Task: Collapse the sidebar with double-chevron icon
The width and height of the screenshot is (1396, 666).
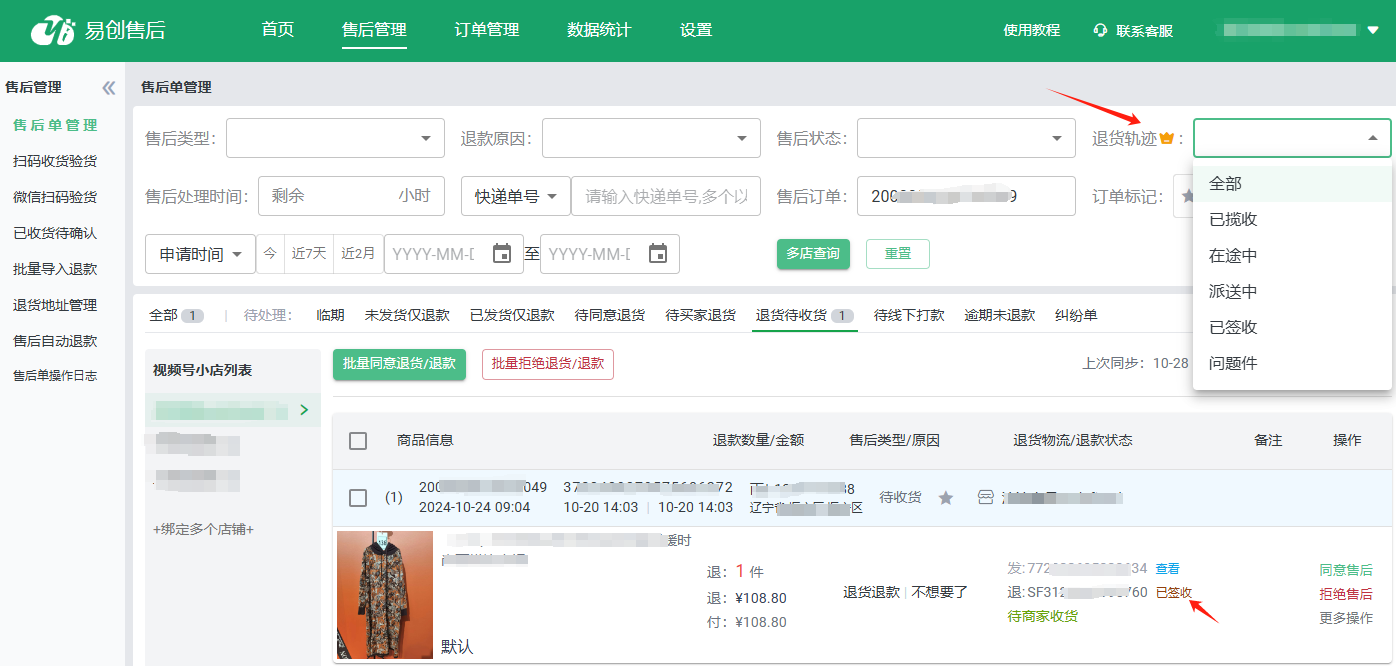Action: click(109, 88)
